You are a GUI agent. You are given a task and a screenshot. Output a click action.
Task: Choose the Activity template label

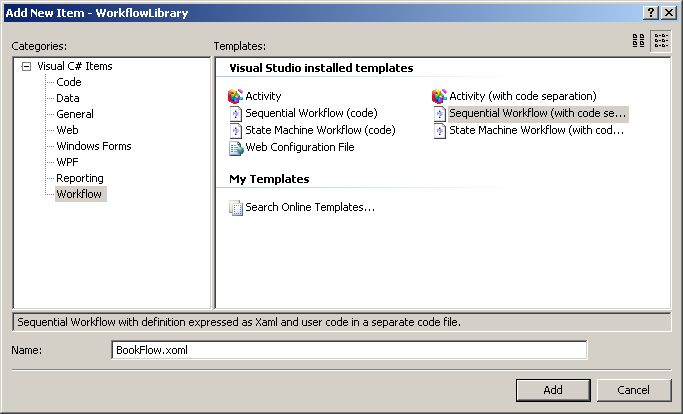(263, 96)
